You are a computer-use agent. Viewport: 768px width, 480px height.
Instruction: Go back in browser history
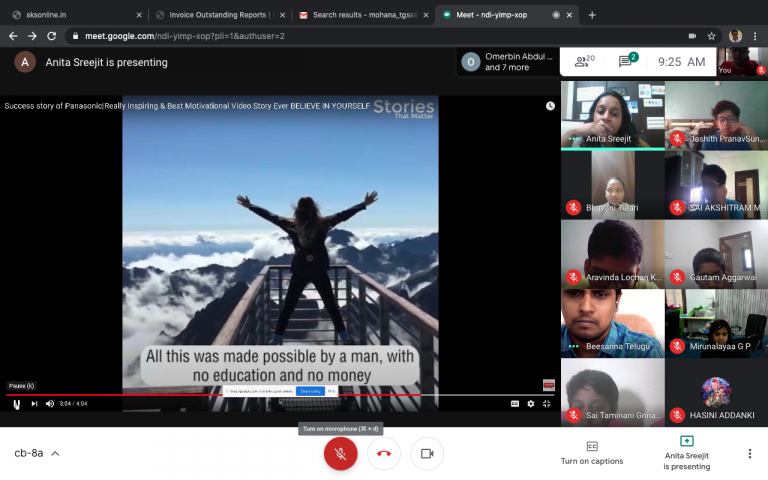click(13, 36)
